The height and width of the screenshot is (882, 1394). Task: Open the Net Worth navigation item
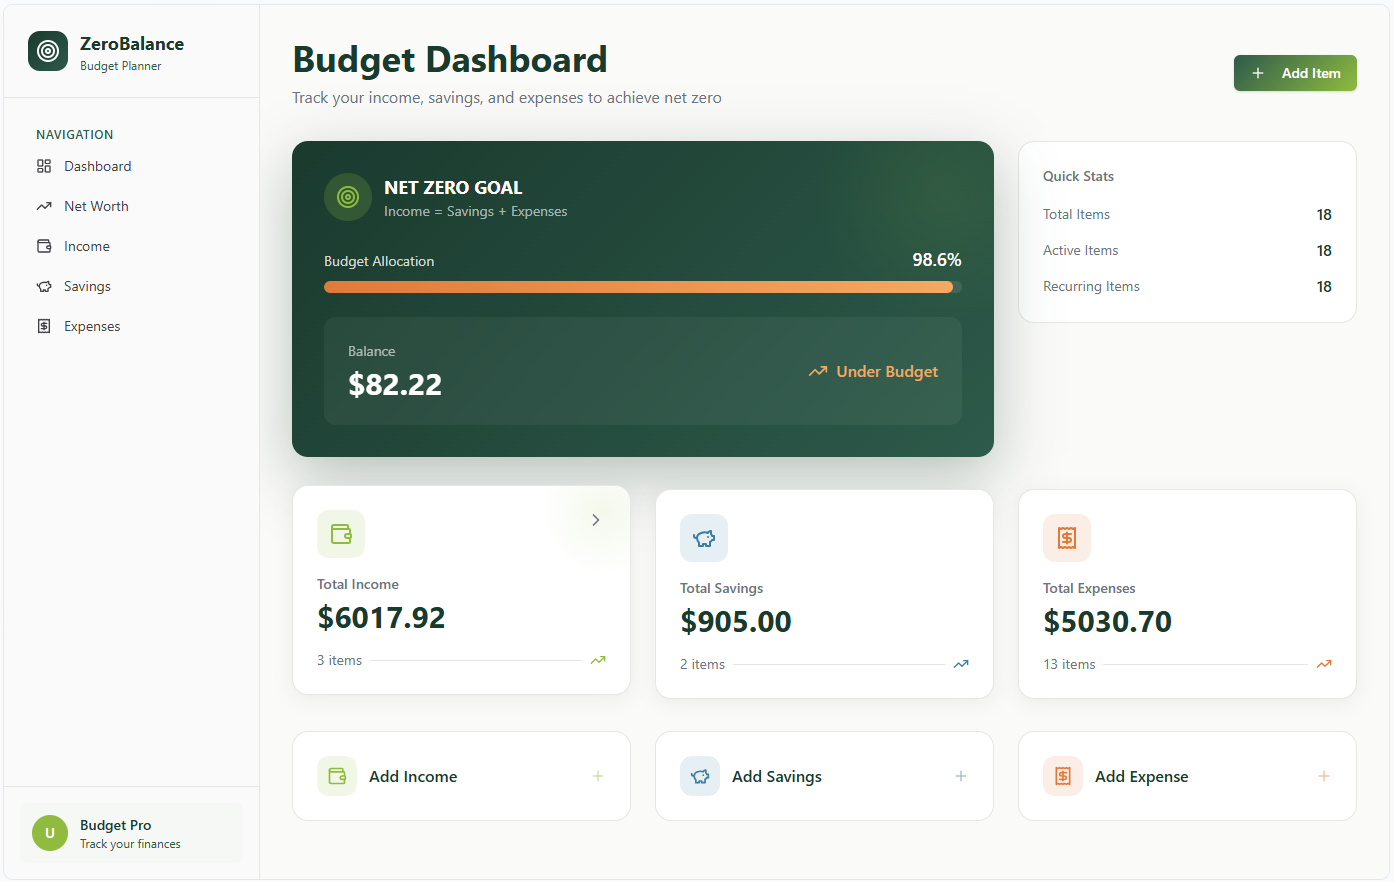pos(131,206)
